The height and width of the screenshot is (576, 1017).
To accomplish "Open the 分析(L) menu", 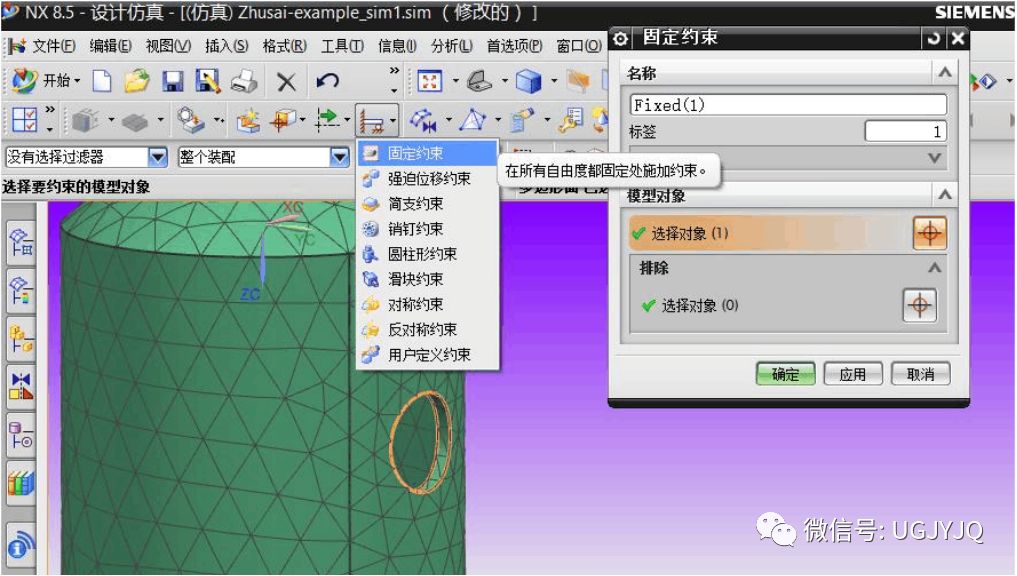I will pyautogui.click(x=451, y=45).
